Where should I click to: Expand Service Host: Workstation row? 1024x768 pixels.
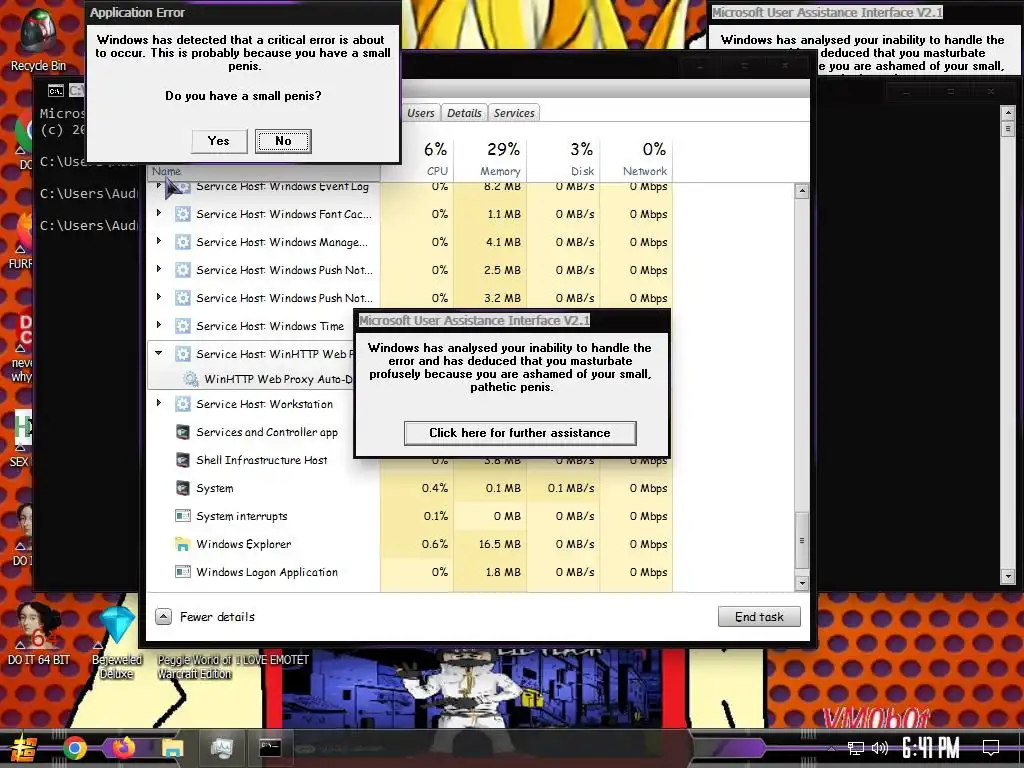[x=159, y=403]
